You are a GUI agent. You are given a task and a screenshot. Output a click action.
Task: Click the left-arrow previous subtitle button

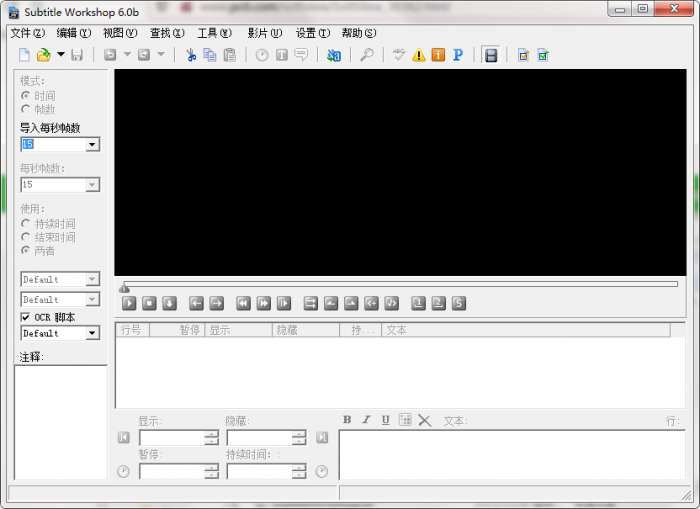196,304
